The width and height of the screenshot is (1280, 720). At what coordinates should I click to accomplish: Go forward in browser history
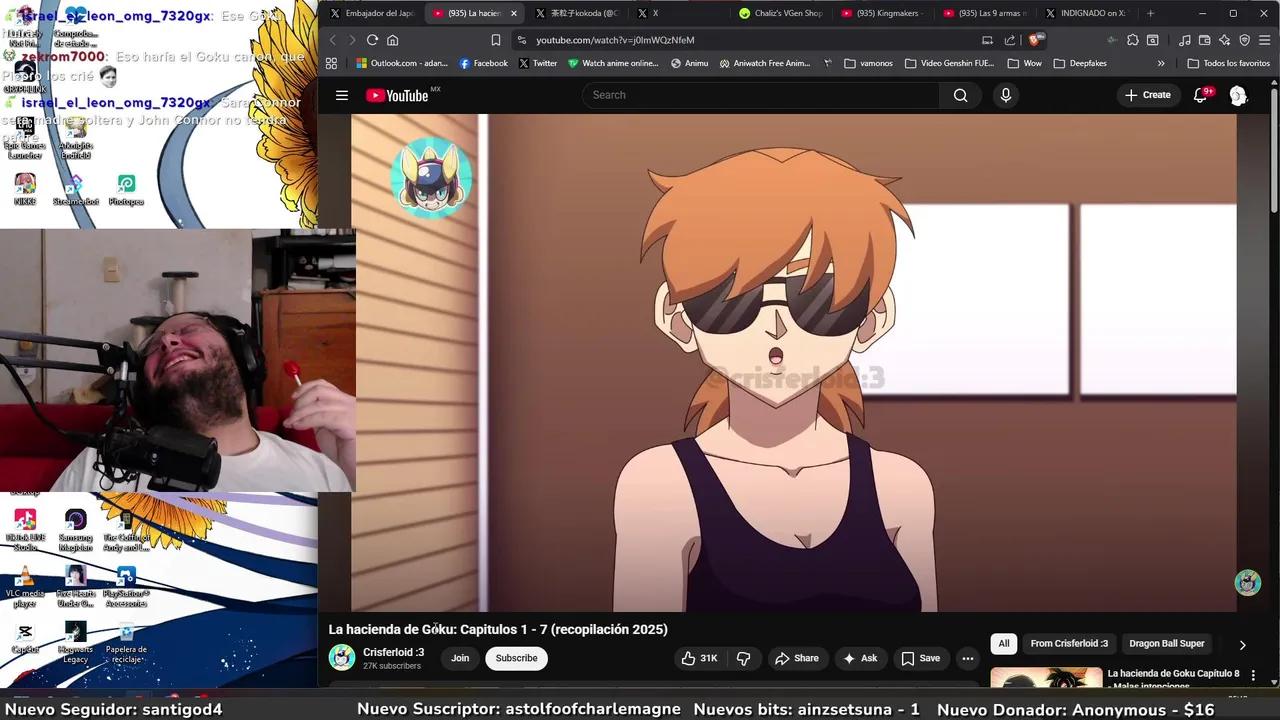point(351,40)
